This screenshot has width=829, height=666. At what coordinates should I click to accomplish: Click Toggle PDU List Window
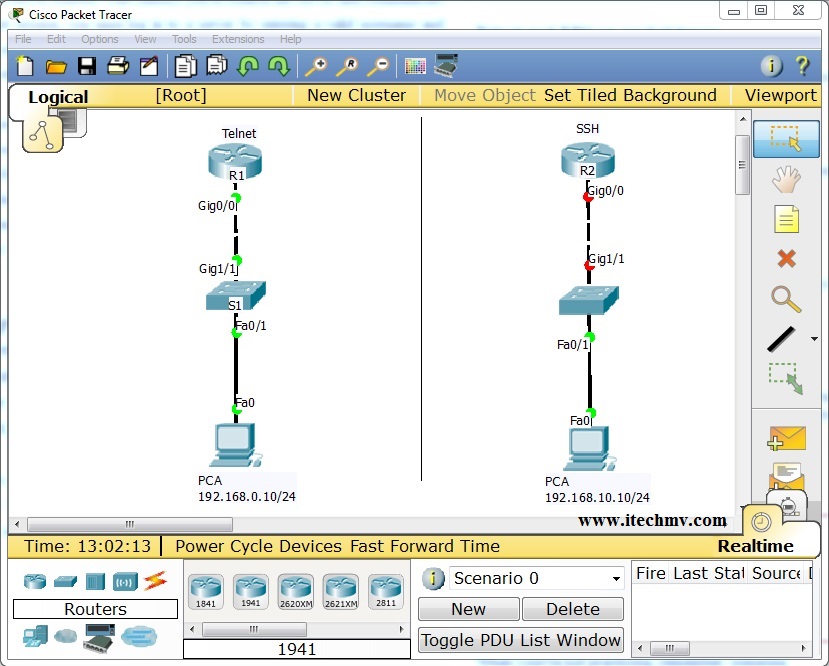pyautogui.click(x=521, y=640)
